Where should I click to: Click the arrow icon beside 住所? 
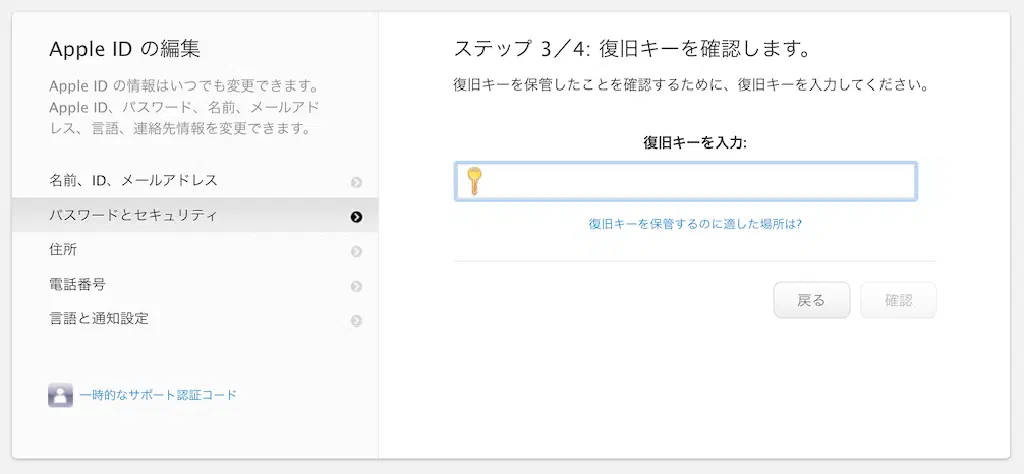[356, 251]
